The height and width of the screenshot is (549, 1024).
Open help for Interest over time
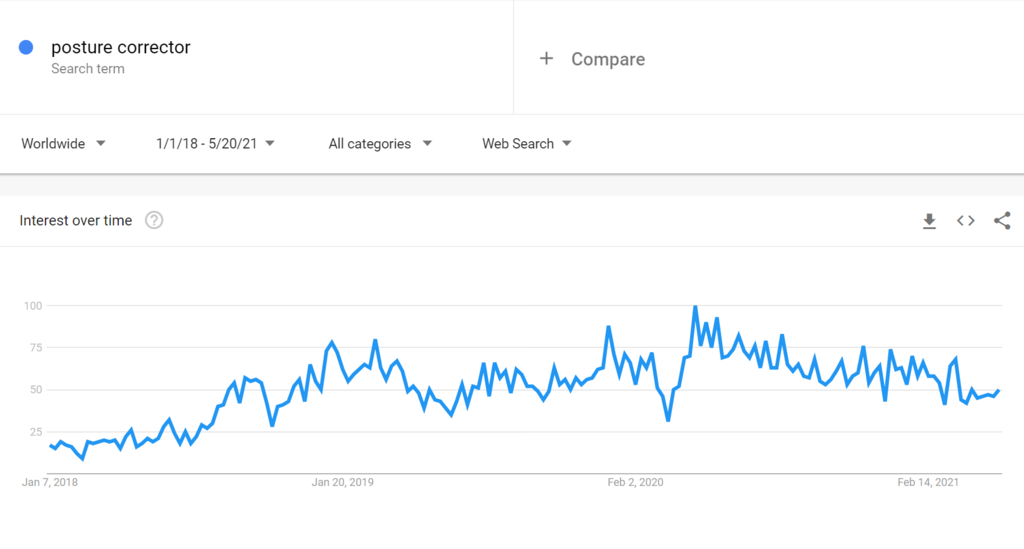pos(154,221)
